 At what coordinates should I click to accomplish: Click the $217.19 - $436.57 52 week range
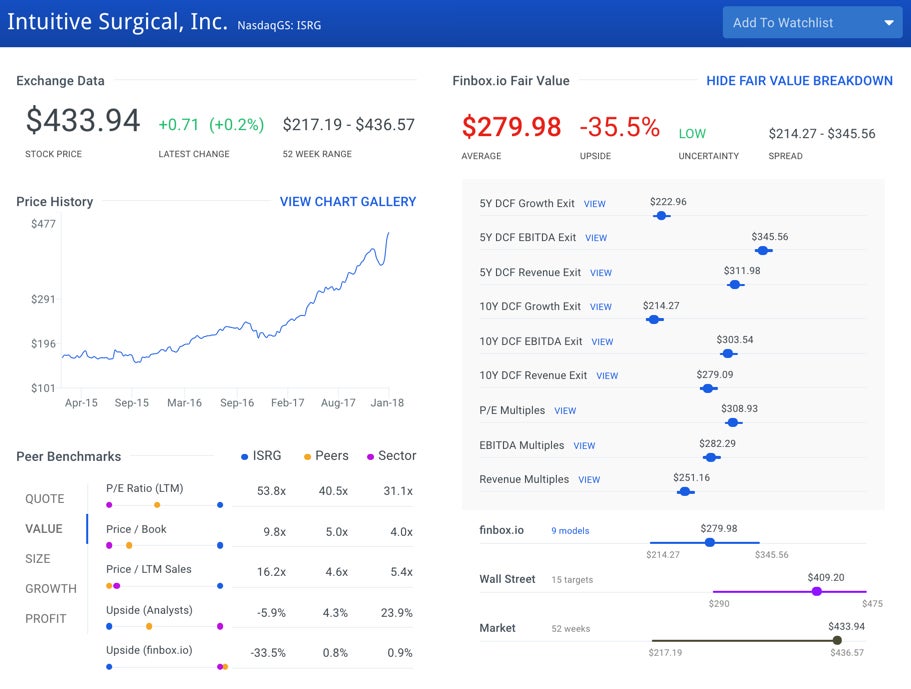click(x=349, y=124)
